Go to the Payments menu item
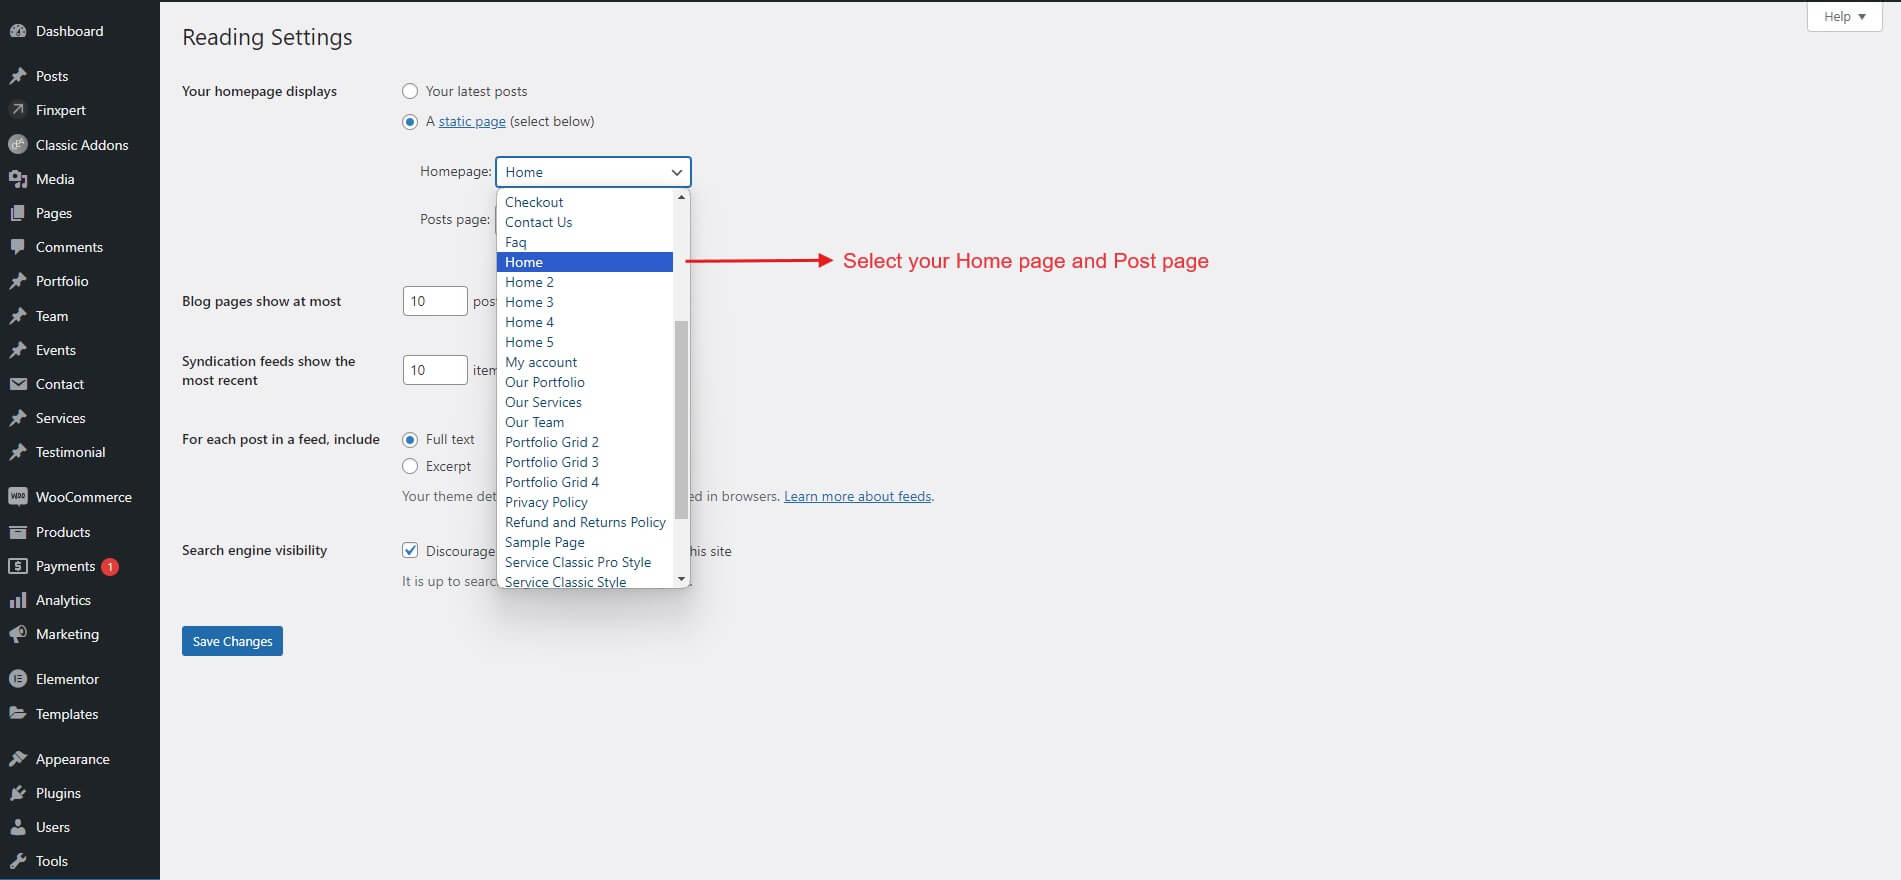Screen dimensions: 1901x880 pos(65,566)
